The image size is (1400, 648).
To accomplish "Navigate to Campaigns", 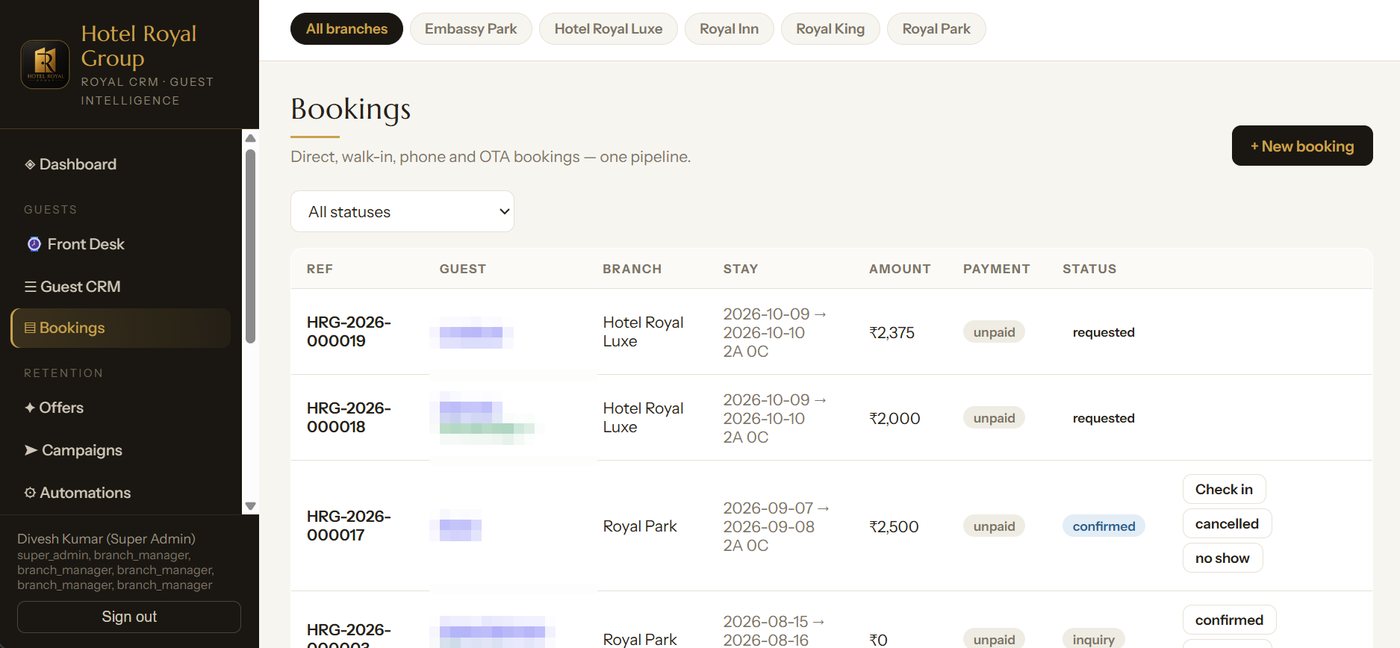I will pos(121,450).
